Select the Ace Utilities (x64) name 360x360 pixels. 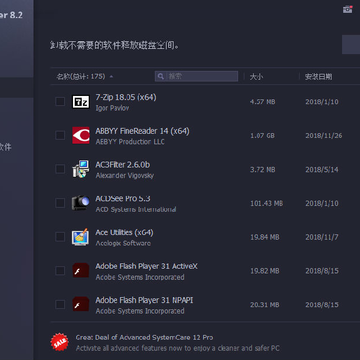(124, 232)
